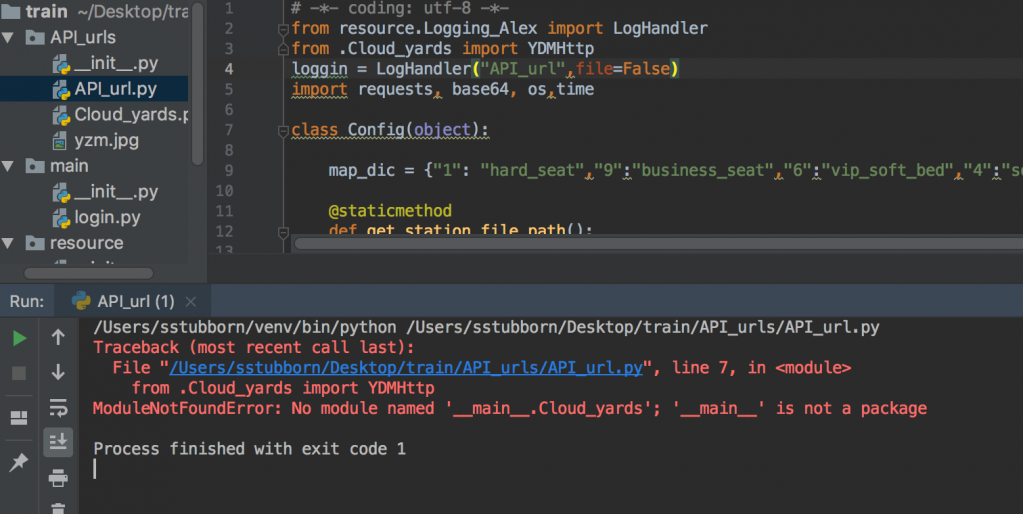Click the Print console output icon
The width and height of the screenshot is (1023, 514).
(58, 477)
